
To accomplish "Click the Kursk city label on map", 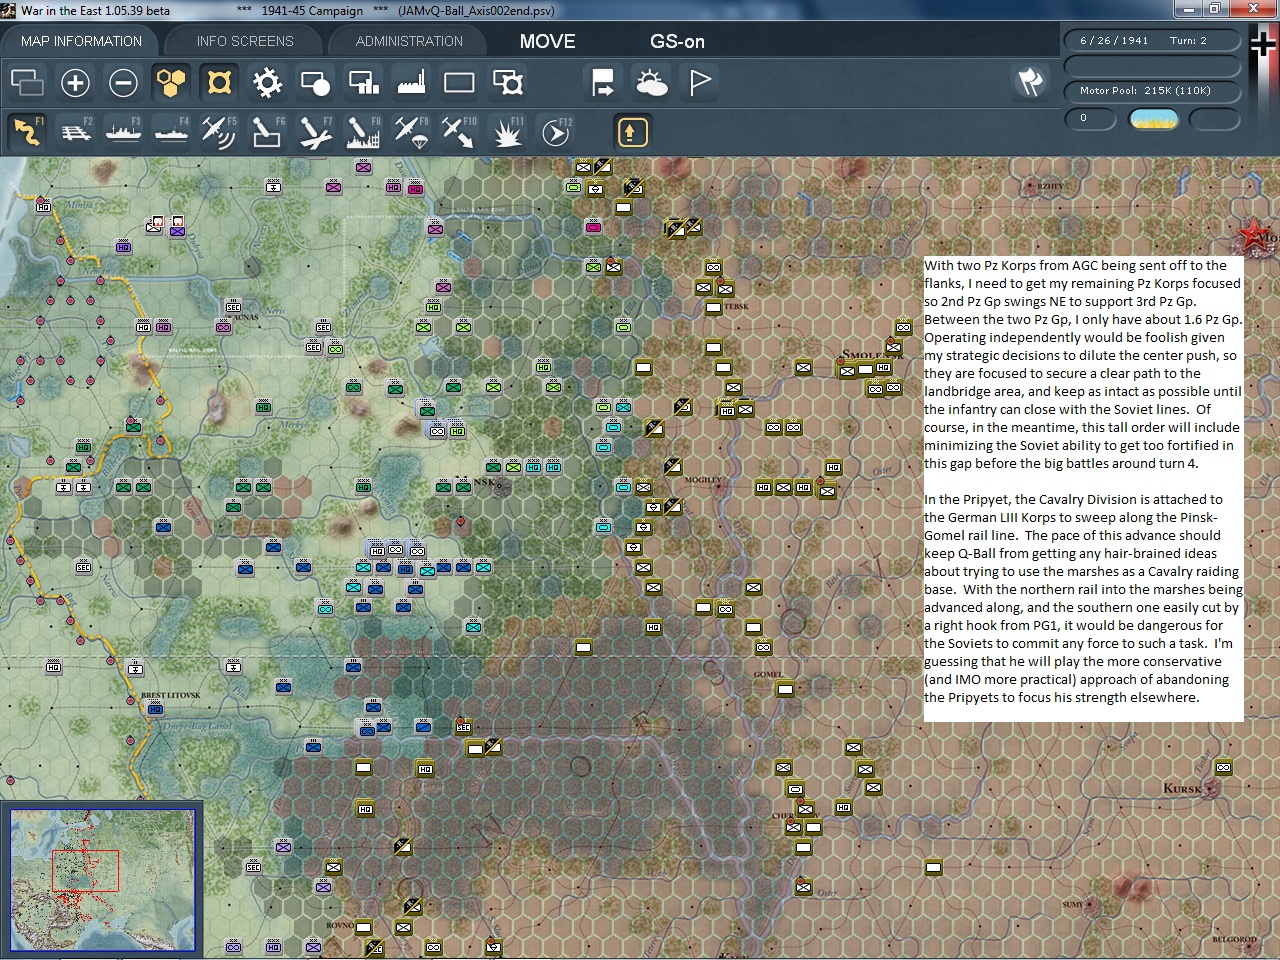I will pyautogui.click(x=1182, y=789).
